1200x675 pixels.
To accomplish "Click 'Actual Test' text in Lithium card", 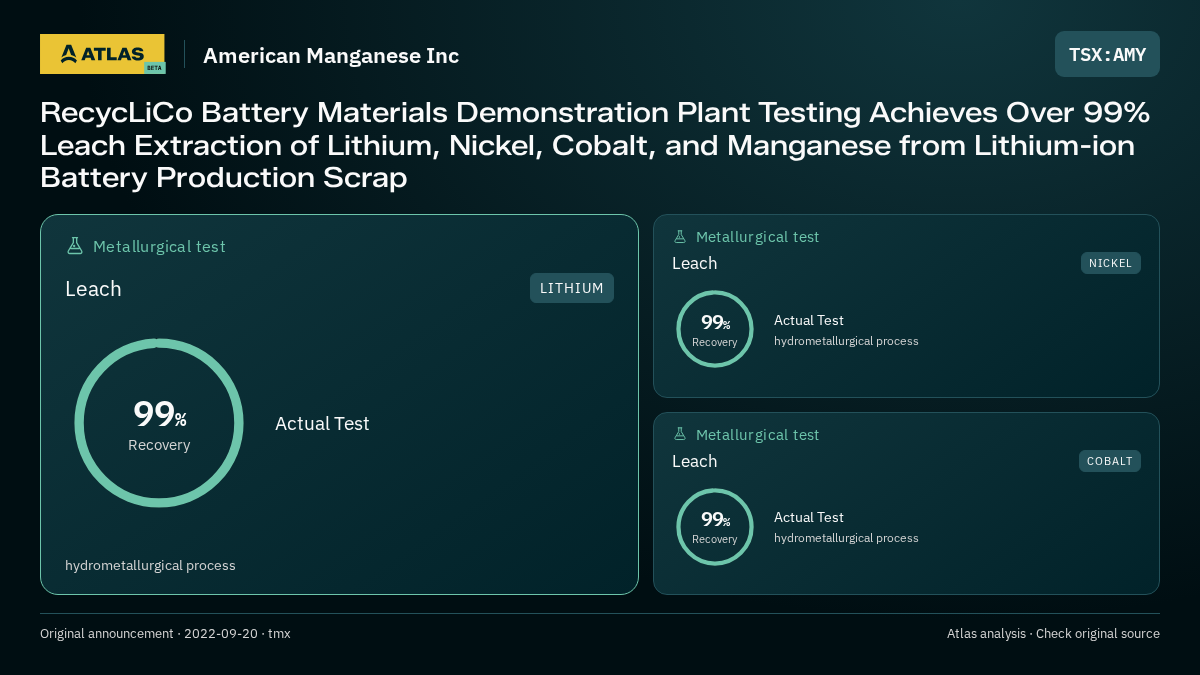I will (322, 423).
